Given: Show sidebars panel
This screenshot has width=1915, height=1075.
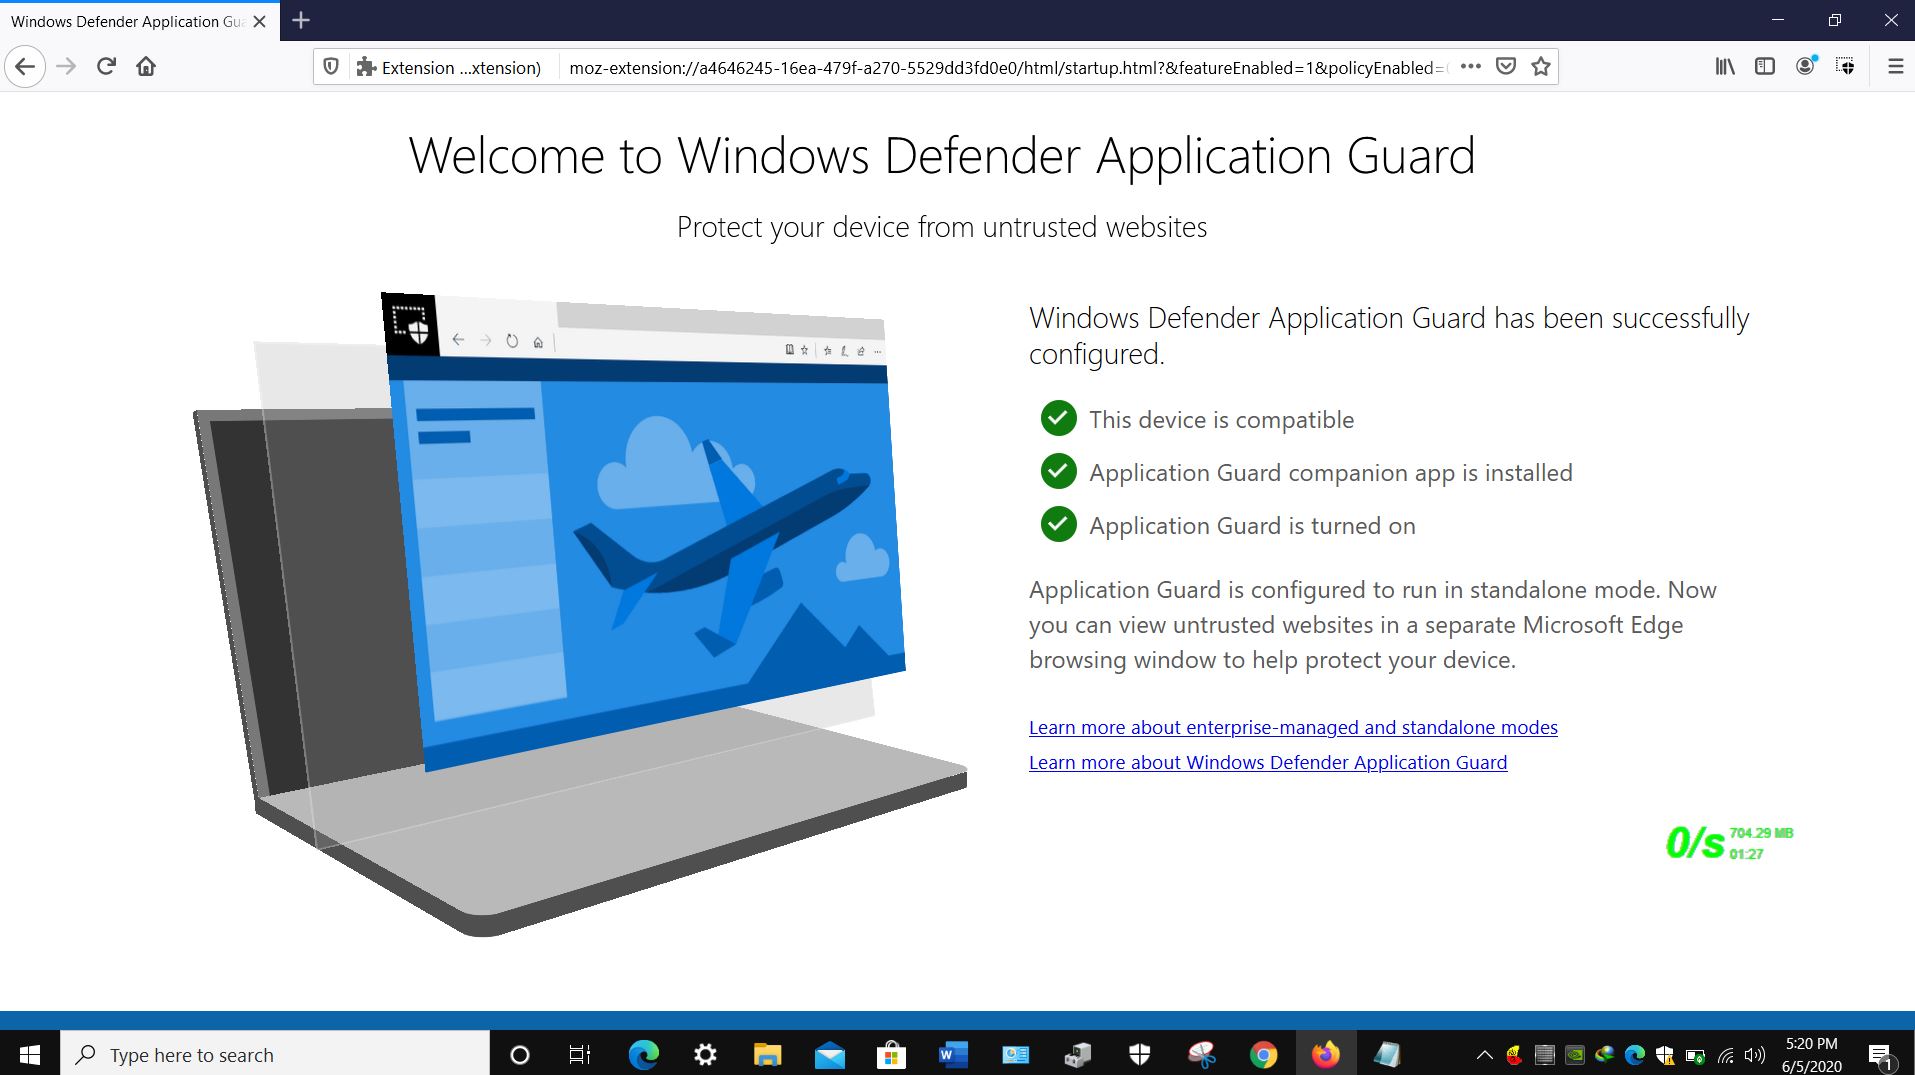Looking at the screenshot, I should pyautogui.click(x=1765, y=67).
